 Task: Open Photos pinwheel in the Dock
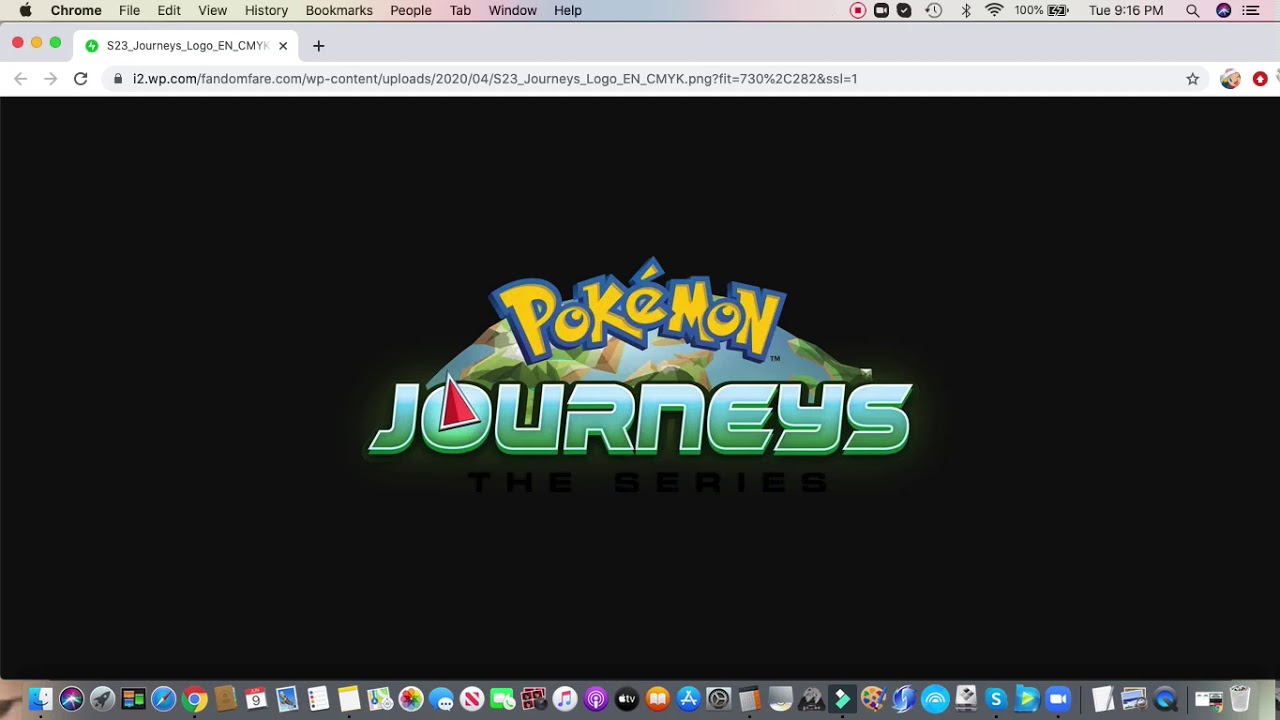410,699
